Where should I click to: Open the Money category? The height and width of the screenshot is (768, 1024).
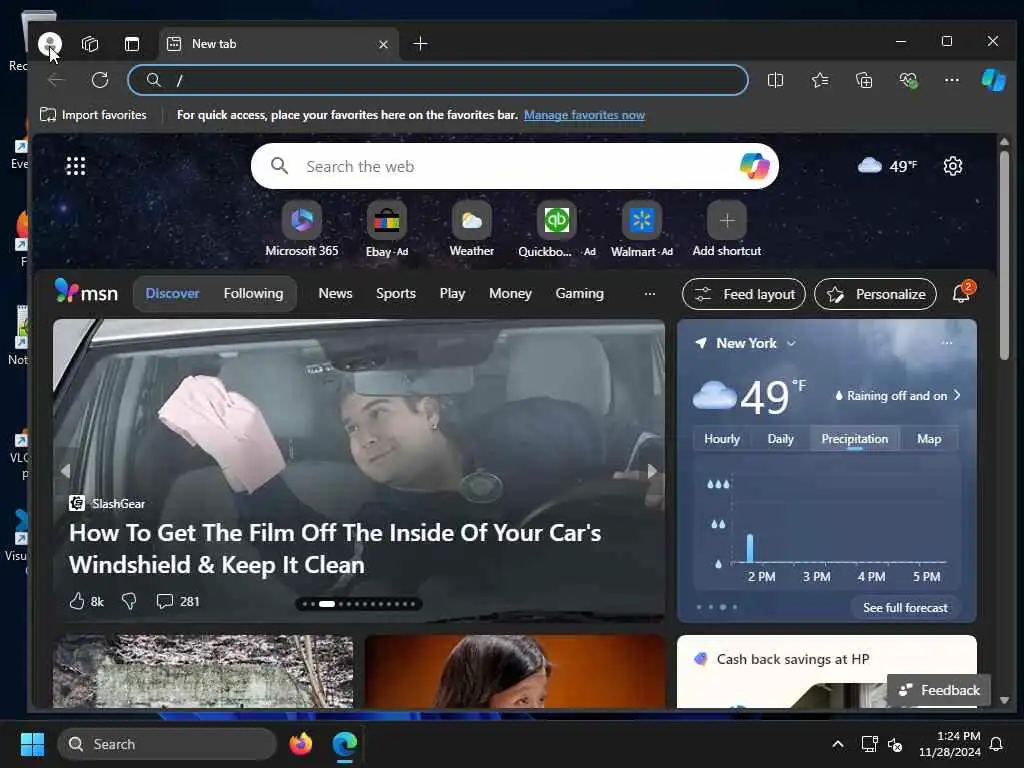(x=510, y=294)
